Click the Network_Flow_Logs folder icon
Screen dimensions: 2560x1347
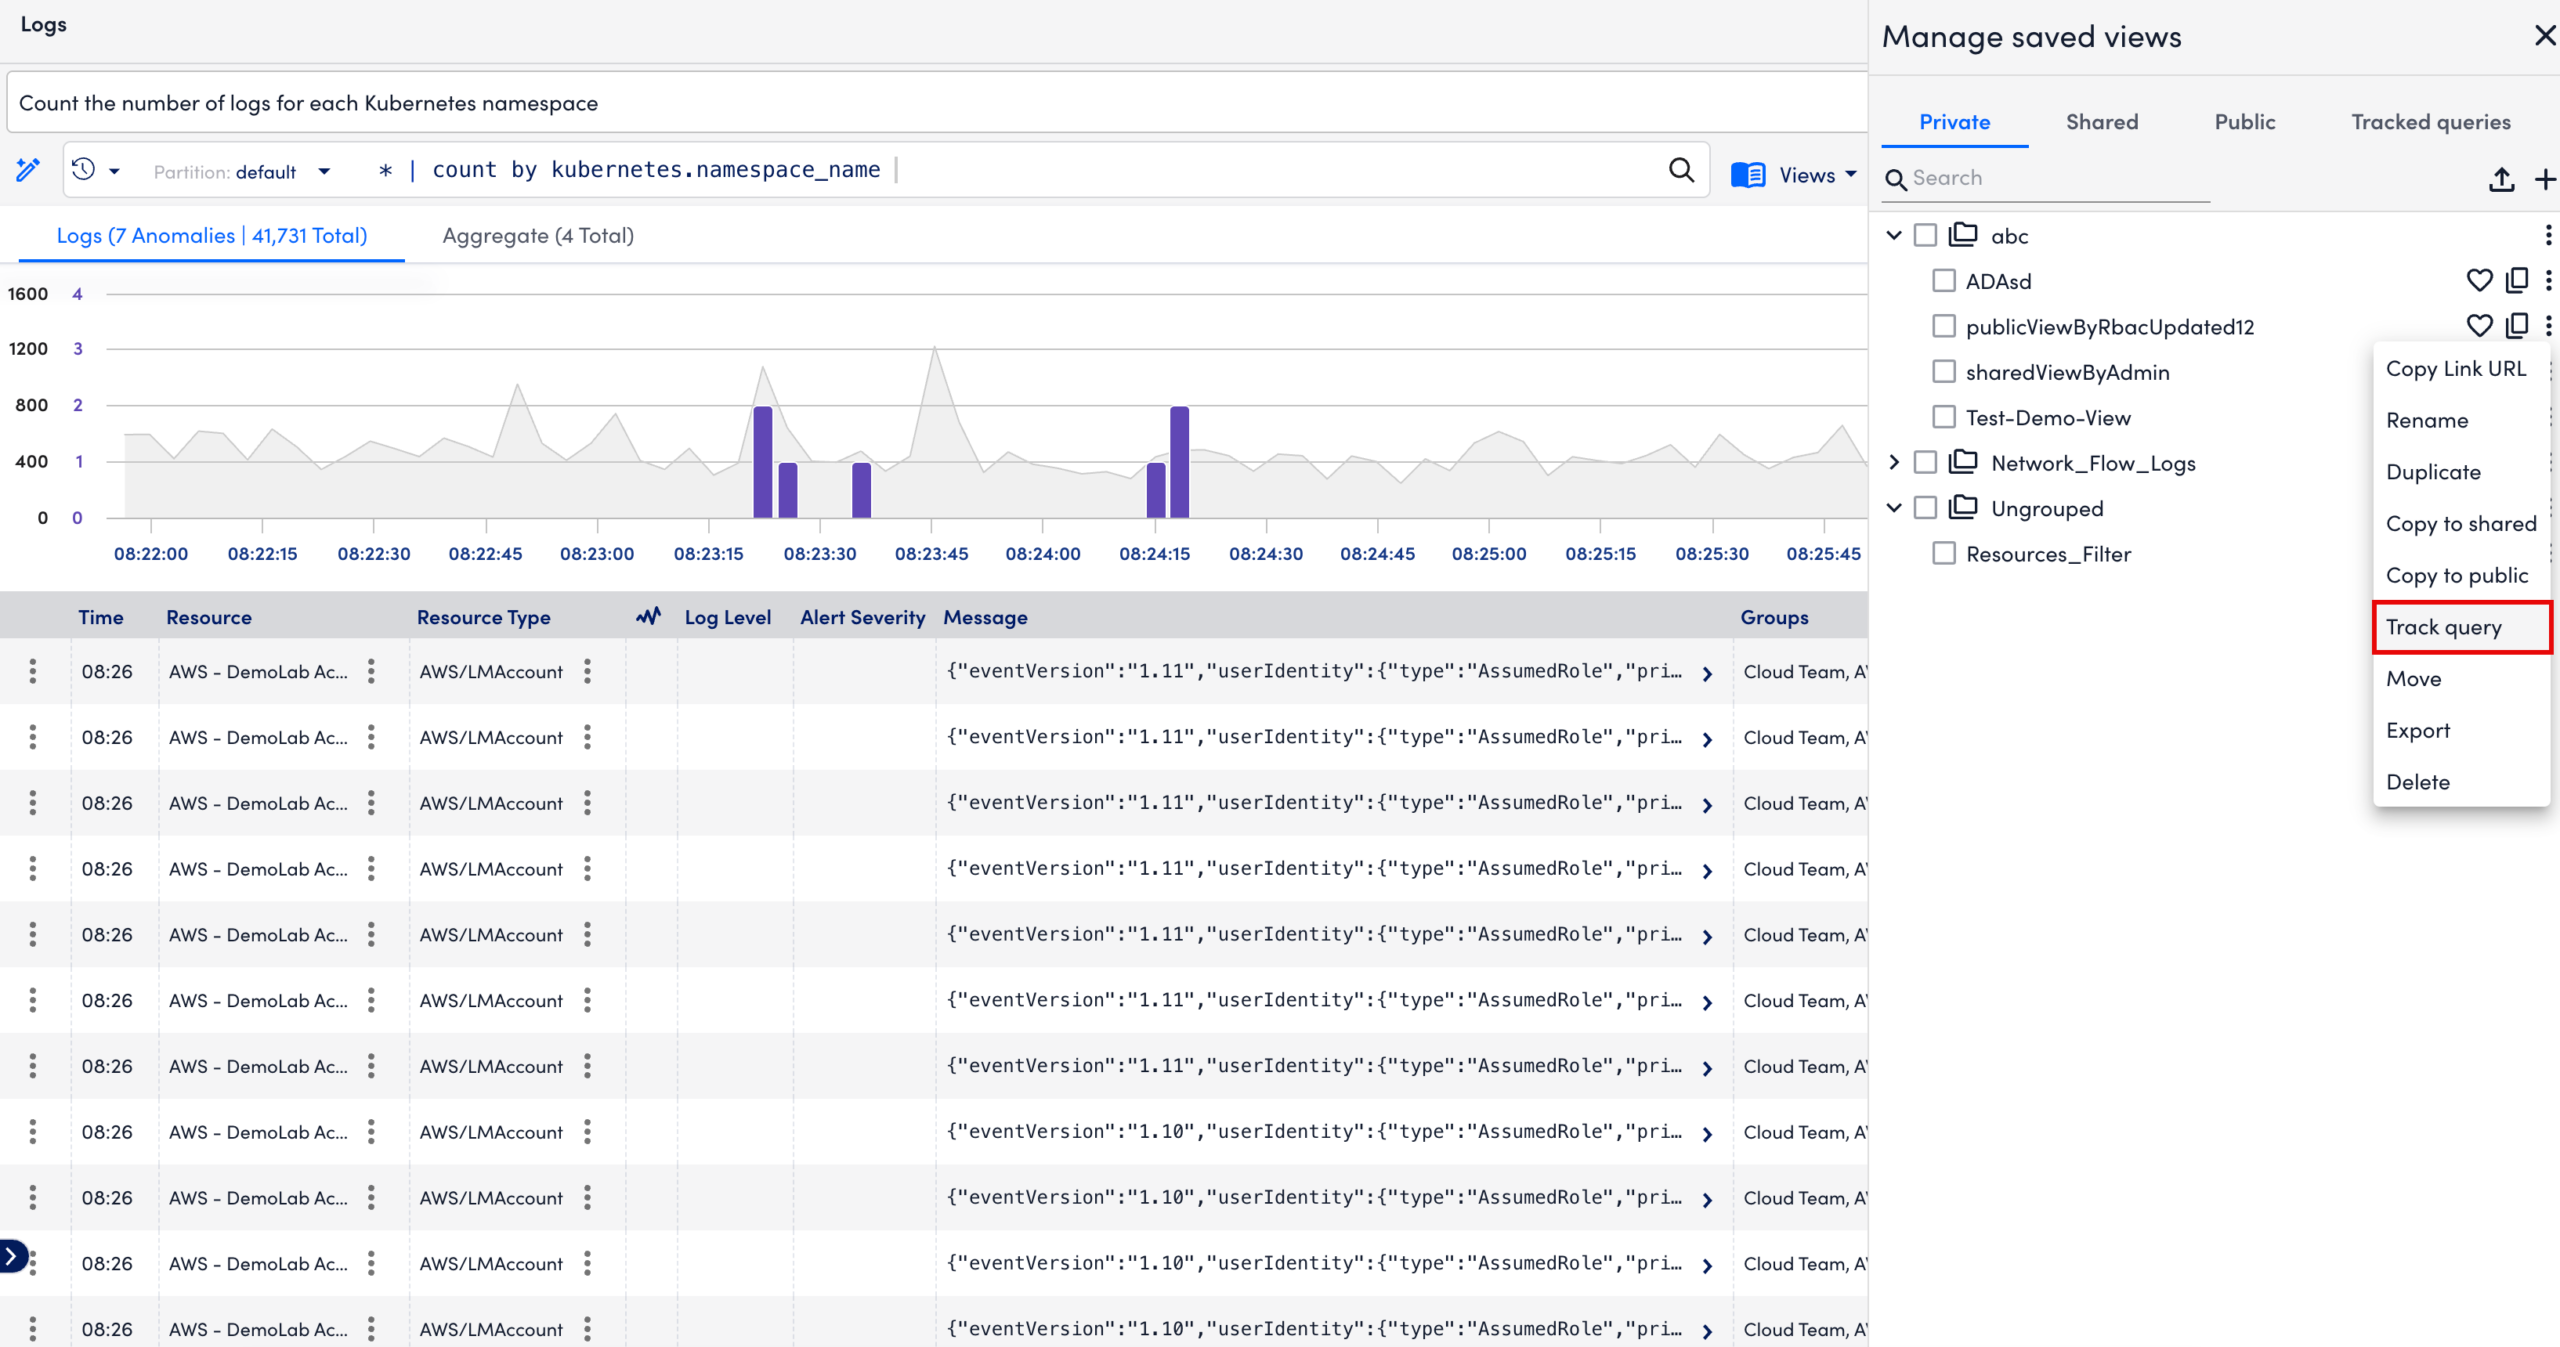(x=1963, y=461)
